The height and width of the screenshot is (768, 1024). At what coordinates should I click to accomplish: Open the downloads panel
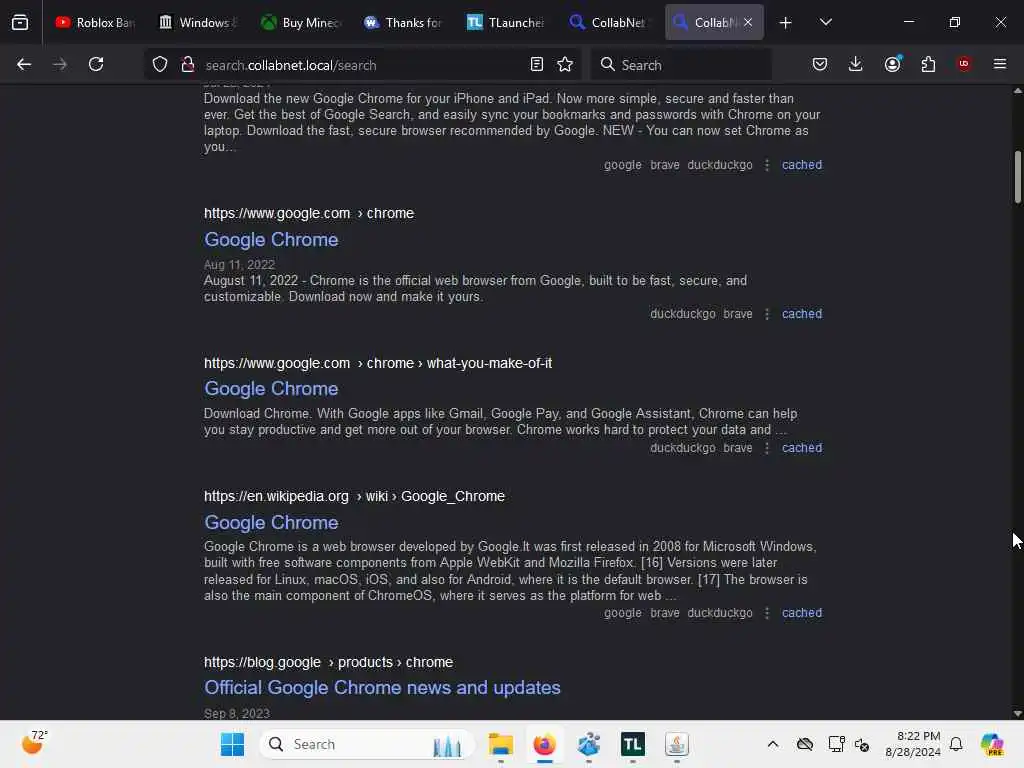tap(856, 64)
